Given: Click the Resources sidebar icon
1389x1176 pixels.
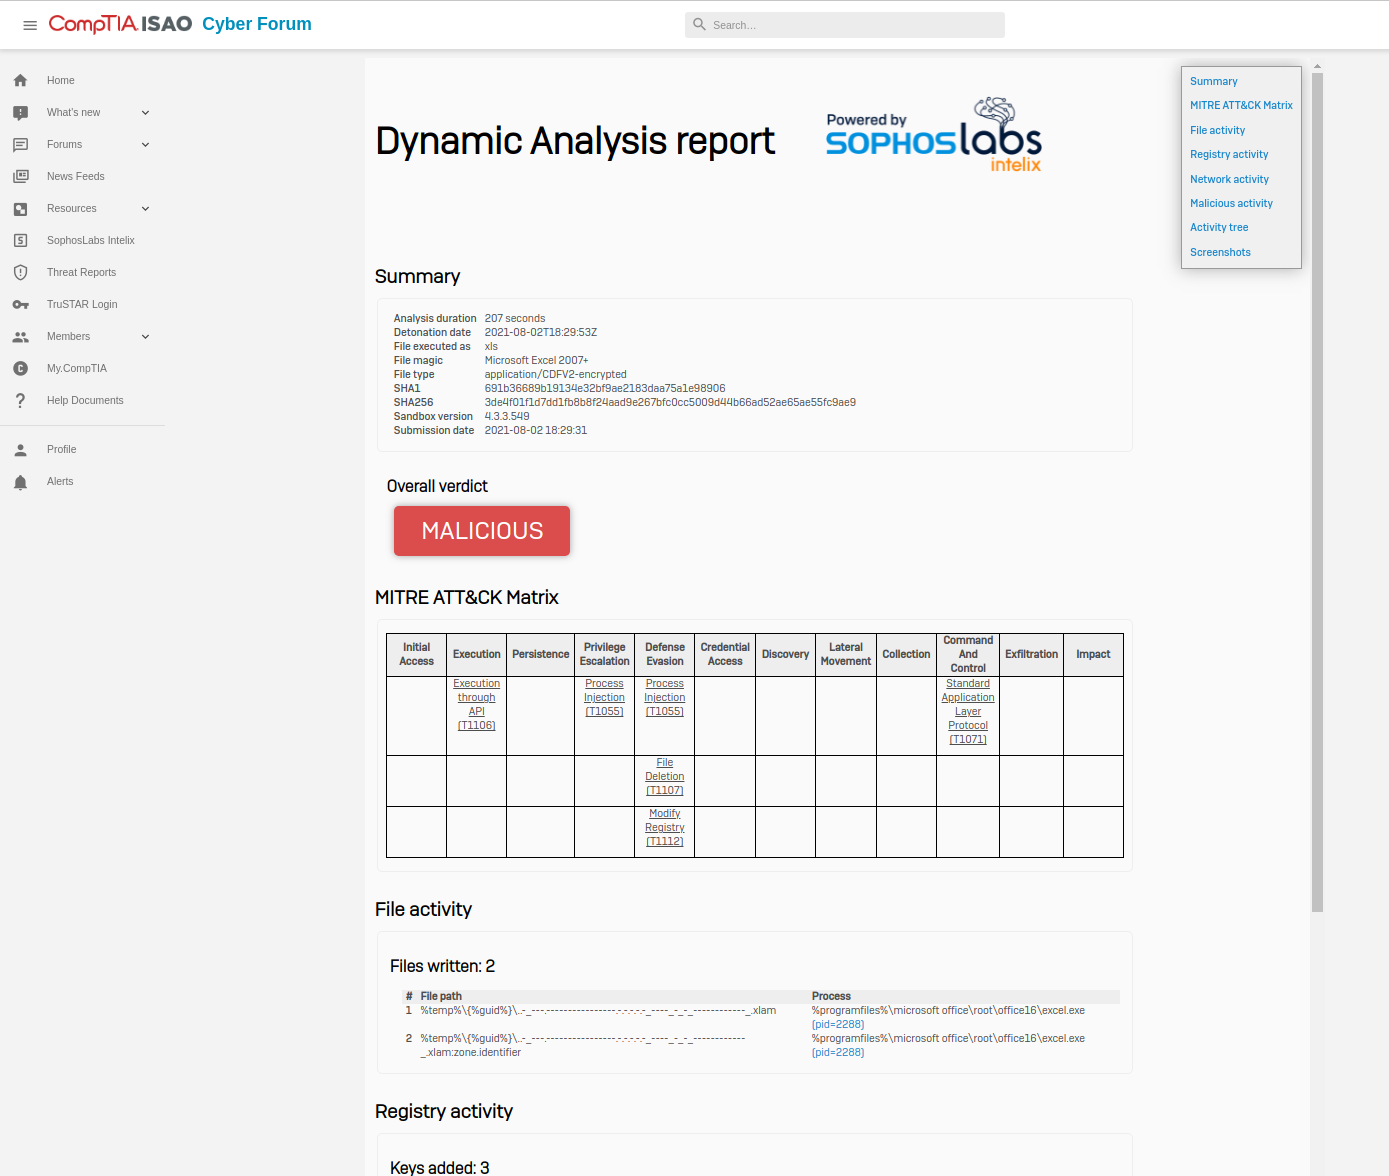Looking at the screenshot, I should pyautogui.click(x=20, y=208).
